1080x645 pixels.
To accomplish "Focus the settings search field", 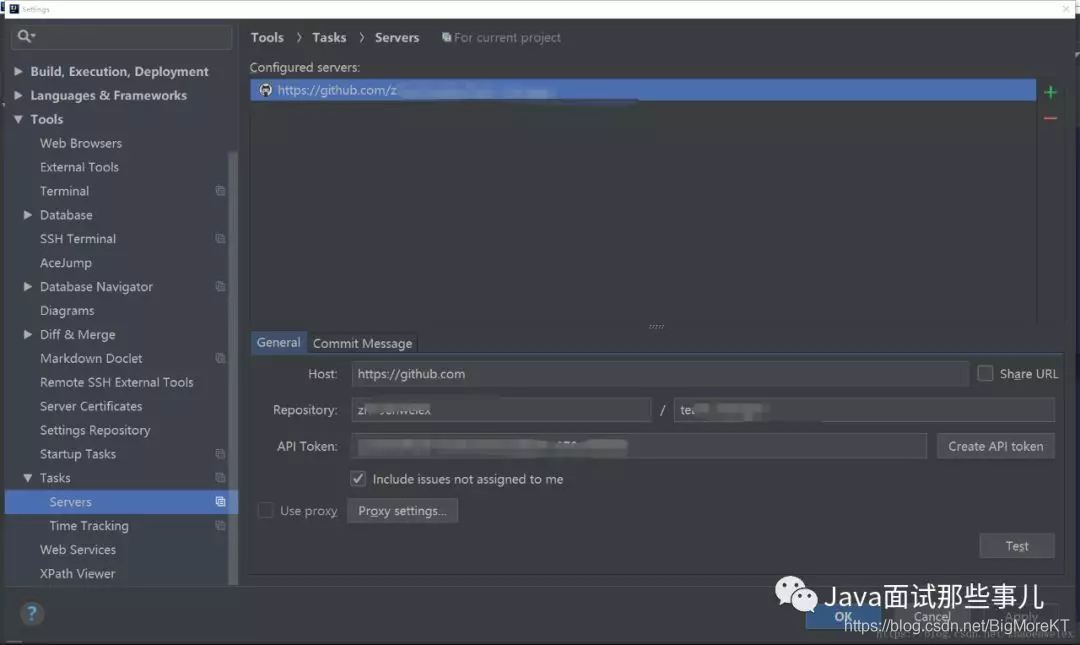I will [121, 36].
